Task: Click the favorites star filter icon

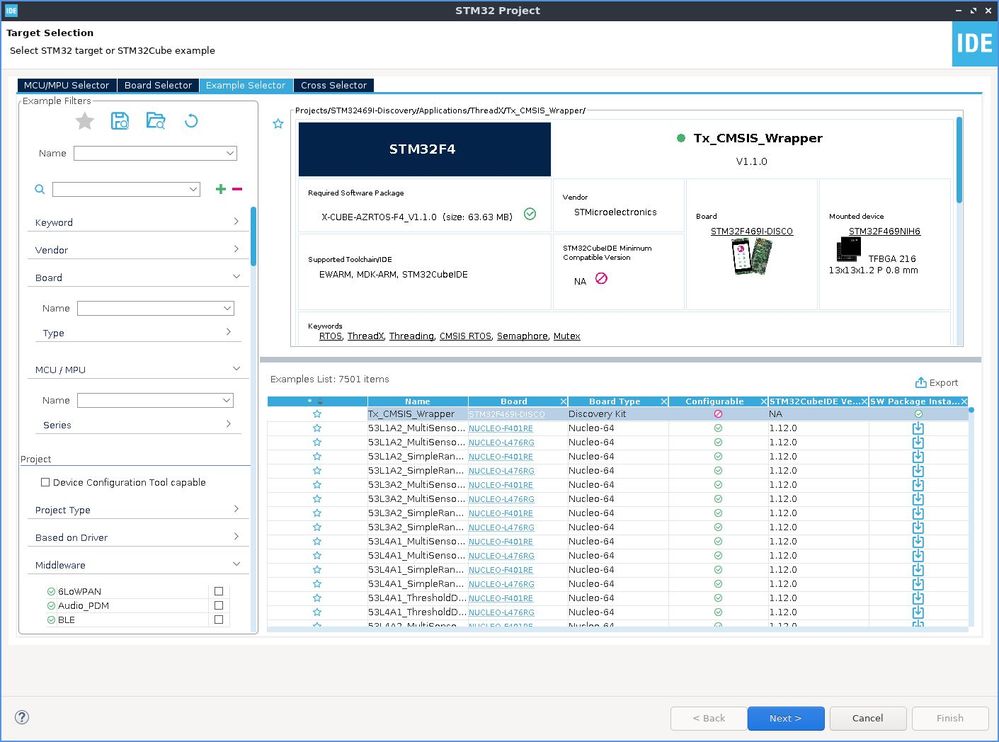Action: click(85, 121)
